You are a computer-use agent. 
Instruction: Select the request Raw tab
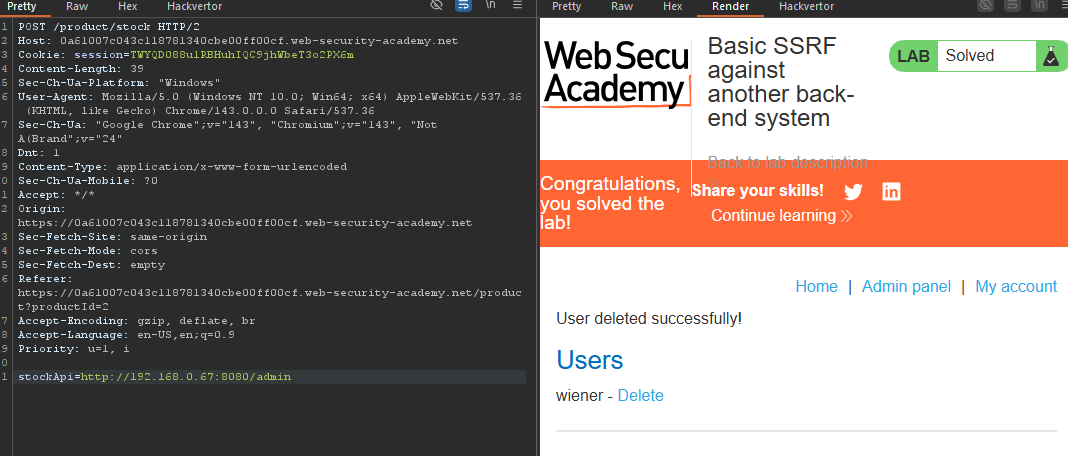(77, 7)
